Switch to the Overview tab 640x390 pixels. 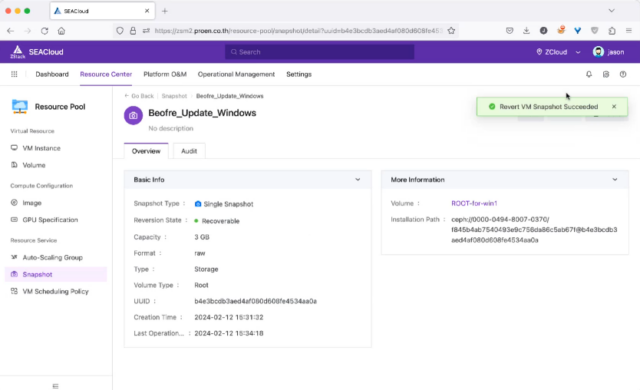[146, 151]
